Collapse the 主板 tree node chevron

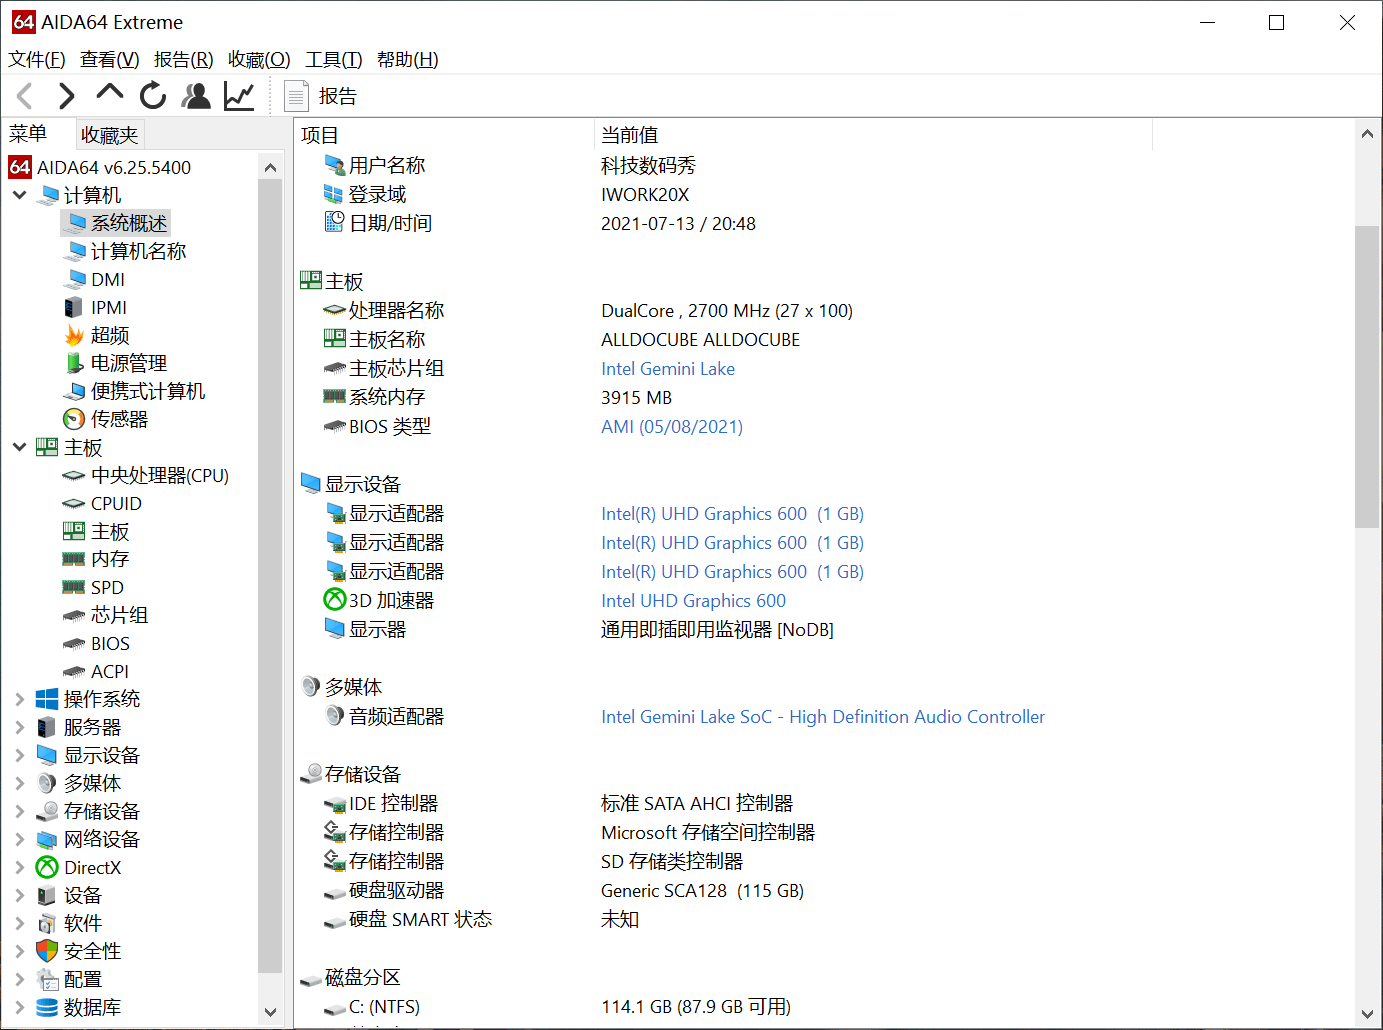20,447
